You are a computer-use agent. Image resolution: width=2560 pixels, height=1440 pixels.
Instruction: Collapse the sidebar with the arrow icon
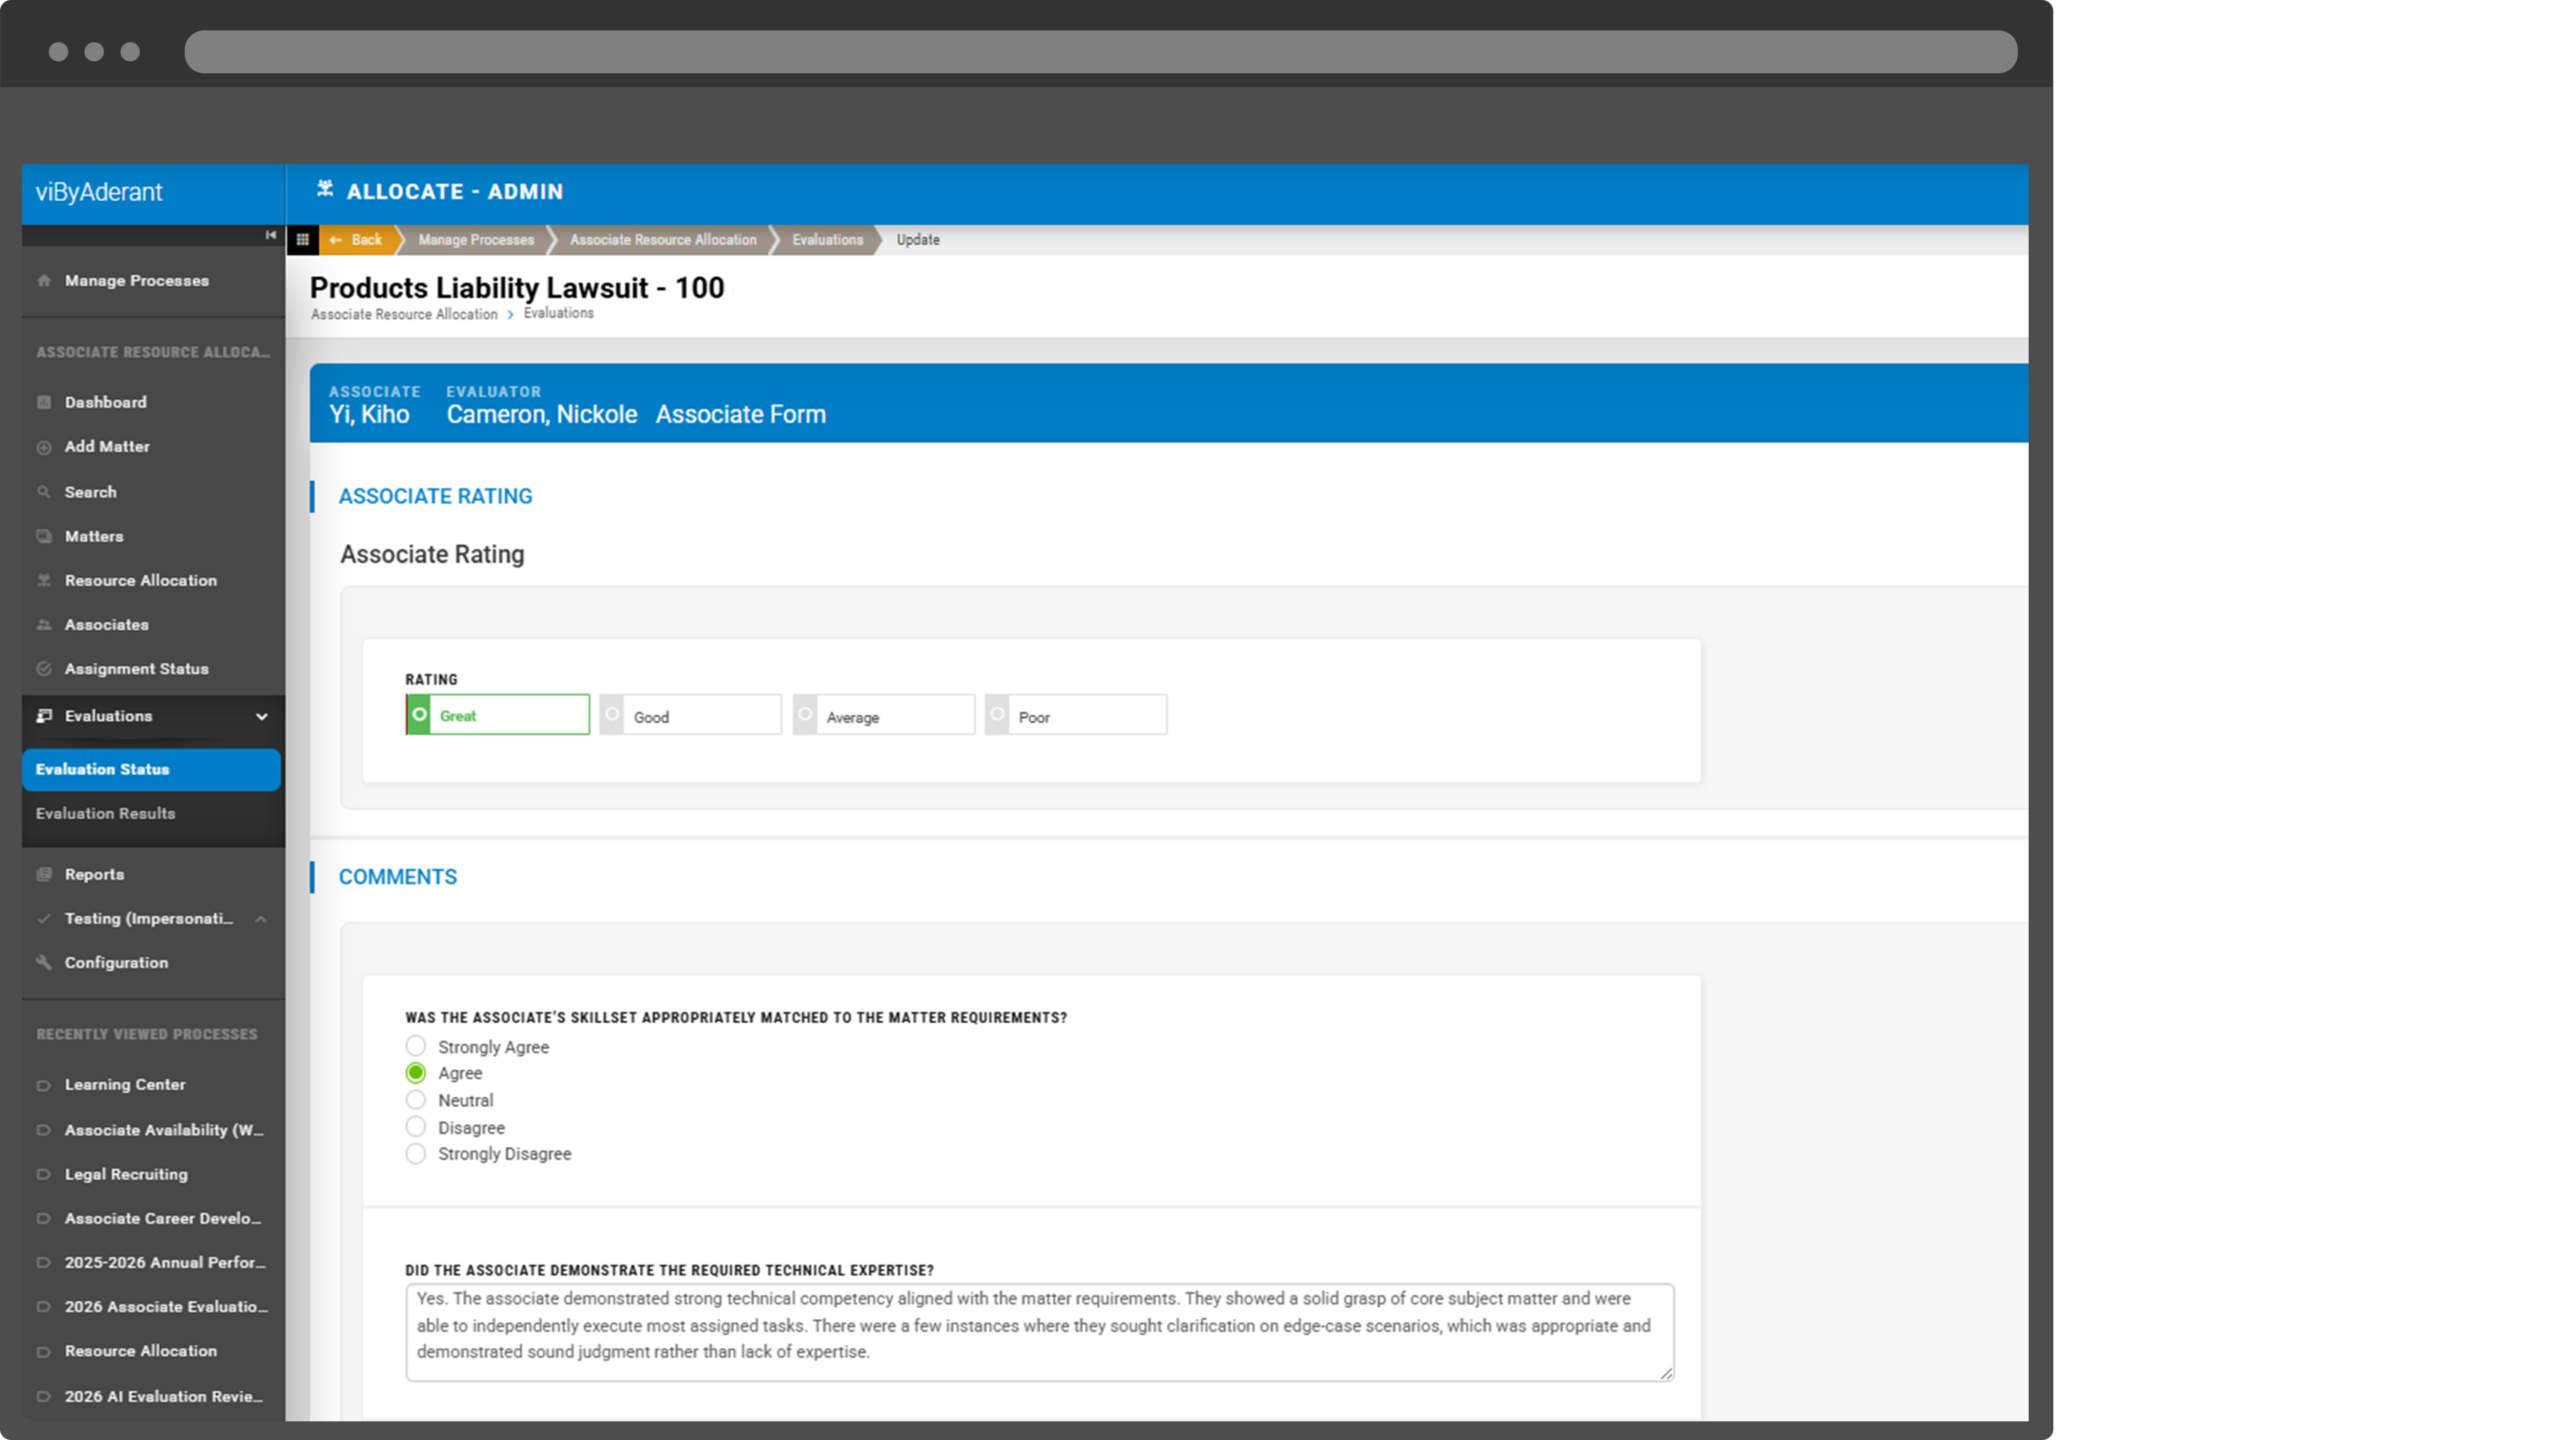point(270,235)
